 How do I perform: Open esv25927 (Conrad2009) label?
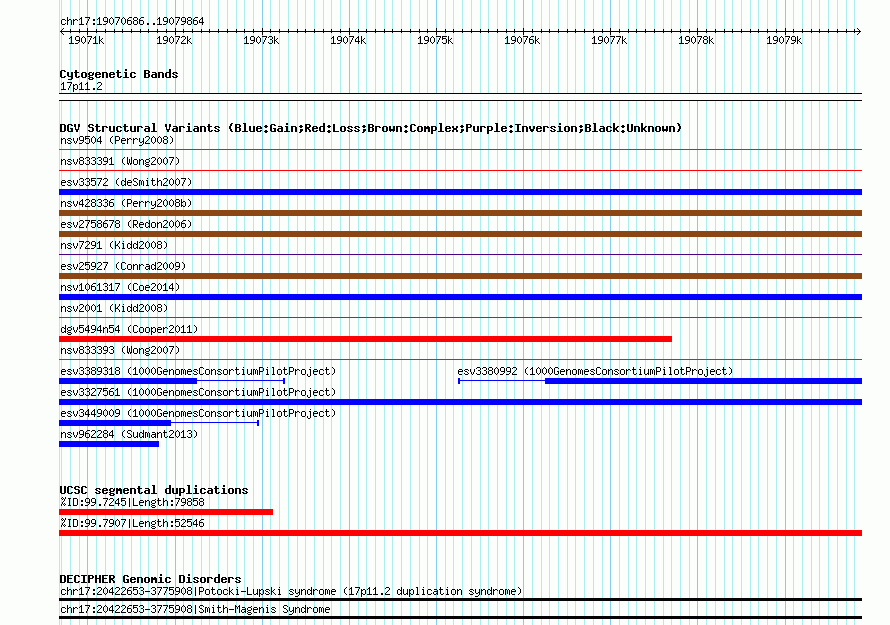[x=123, y=266]
